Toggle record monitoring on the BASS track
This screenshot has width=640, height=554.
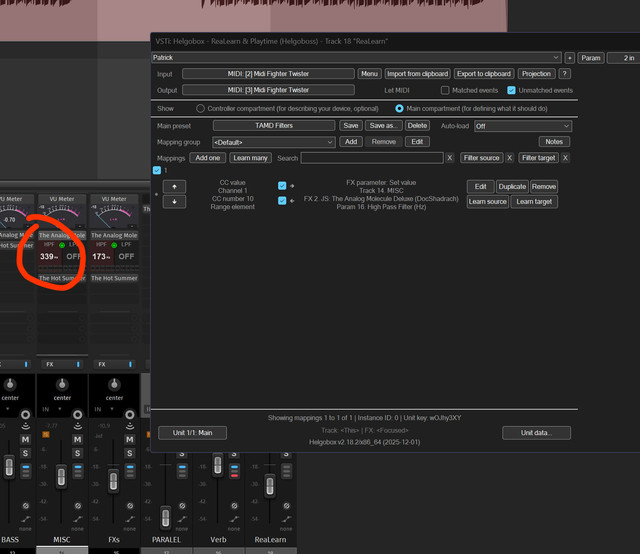25,427
